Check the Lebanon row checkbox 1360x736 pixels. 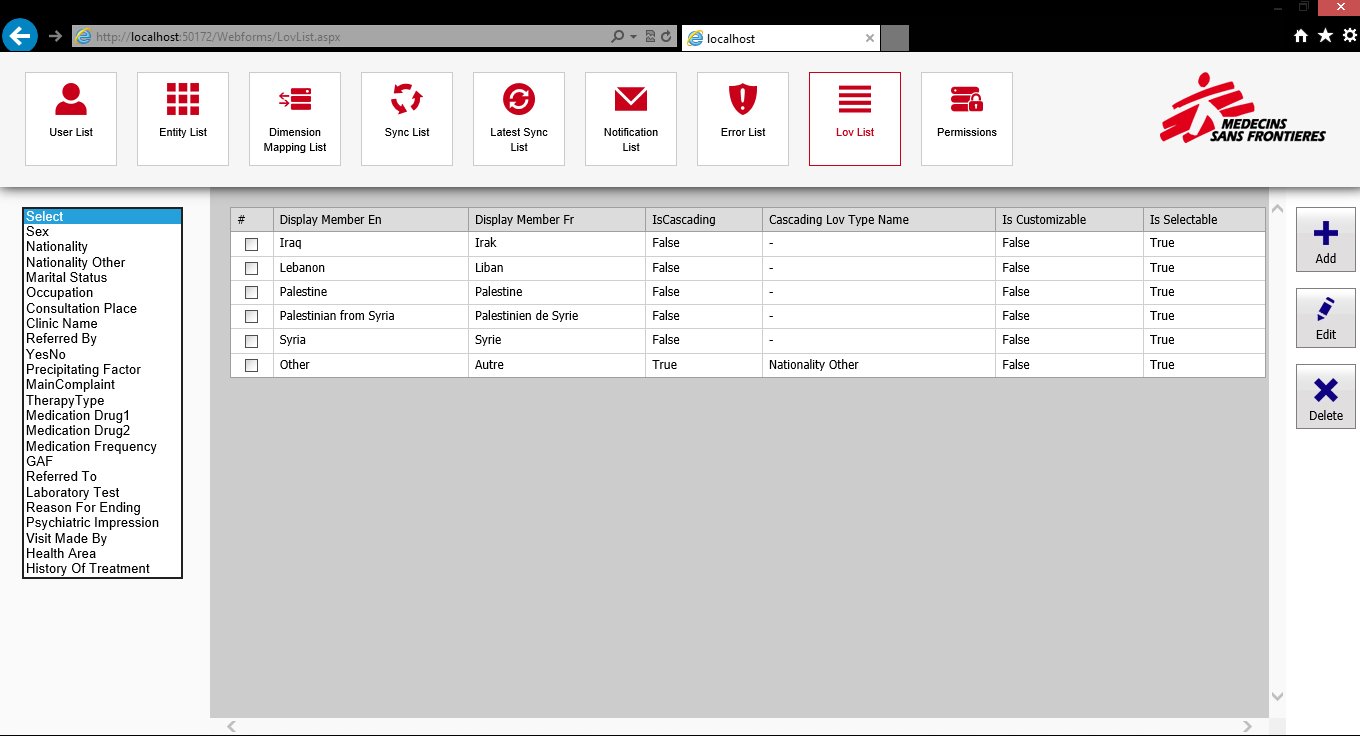tap(251, 268)
